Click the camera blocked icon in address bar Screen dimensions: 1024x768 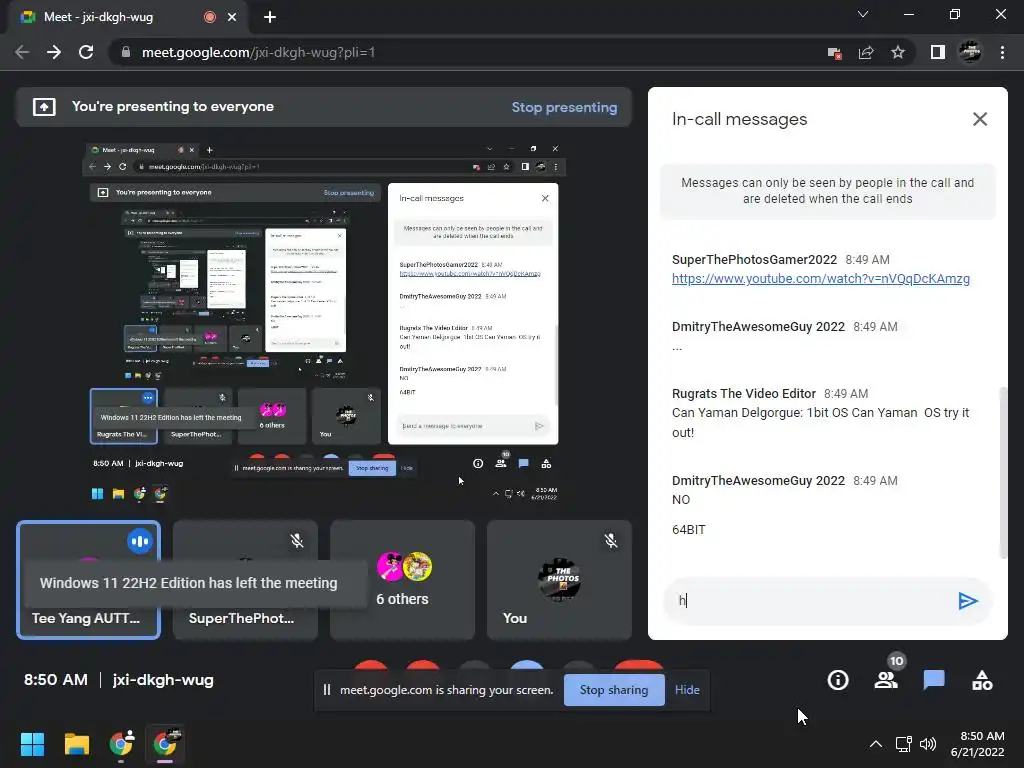tap(834, 53)
